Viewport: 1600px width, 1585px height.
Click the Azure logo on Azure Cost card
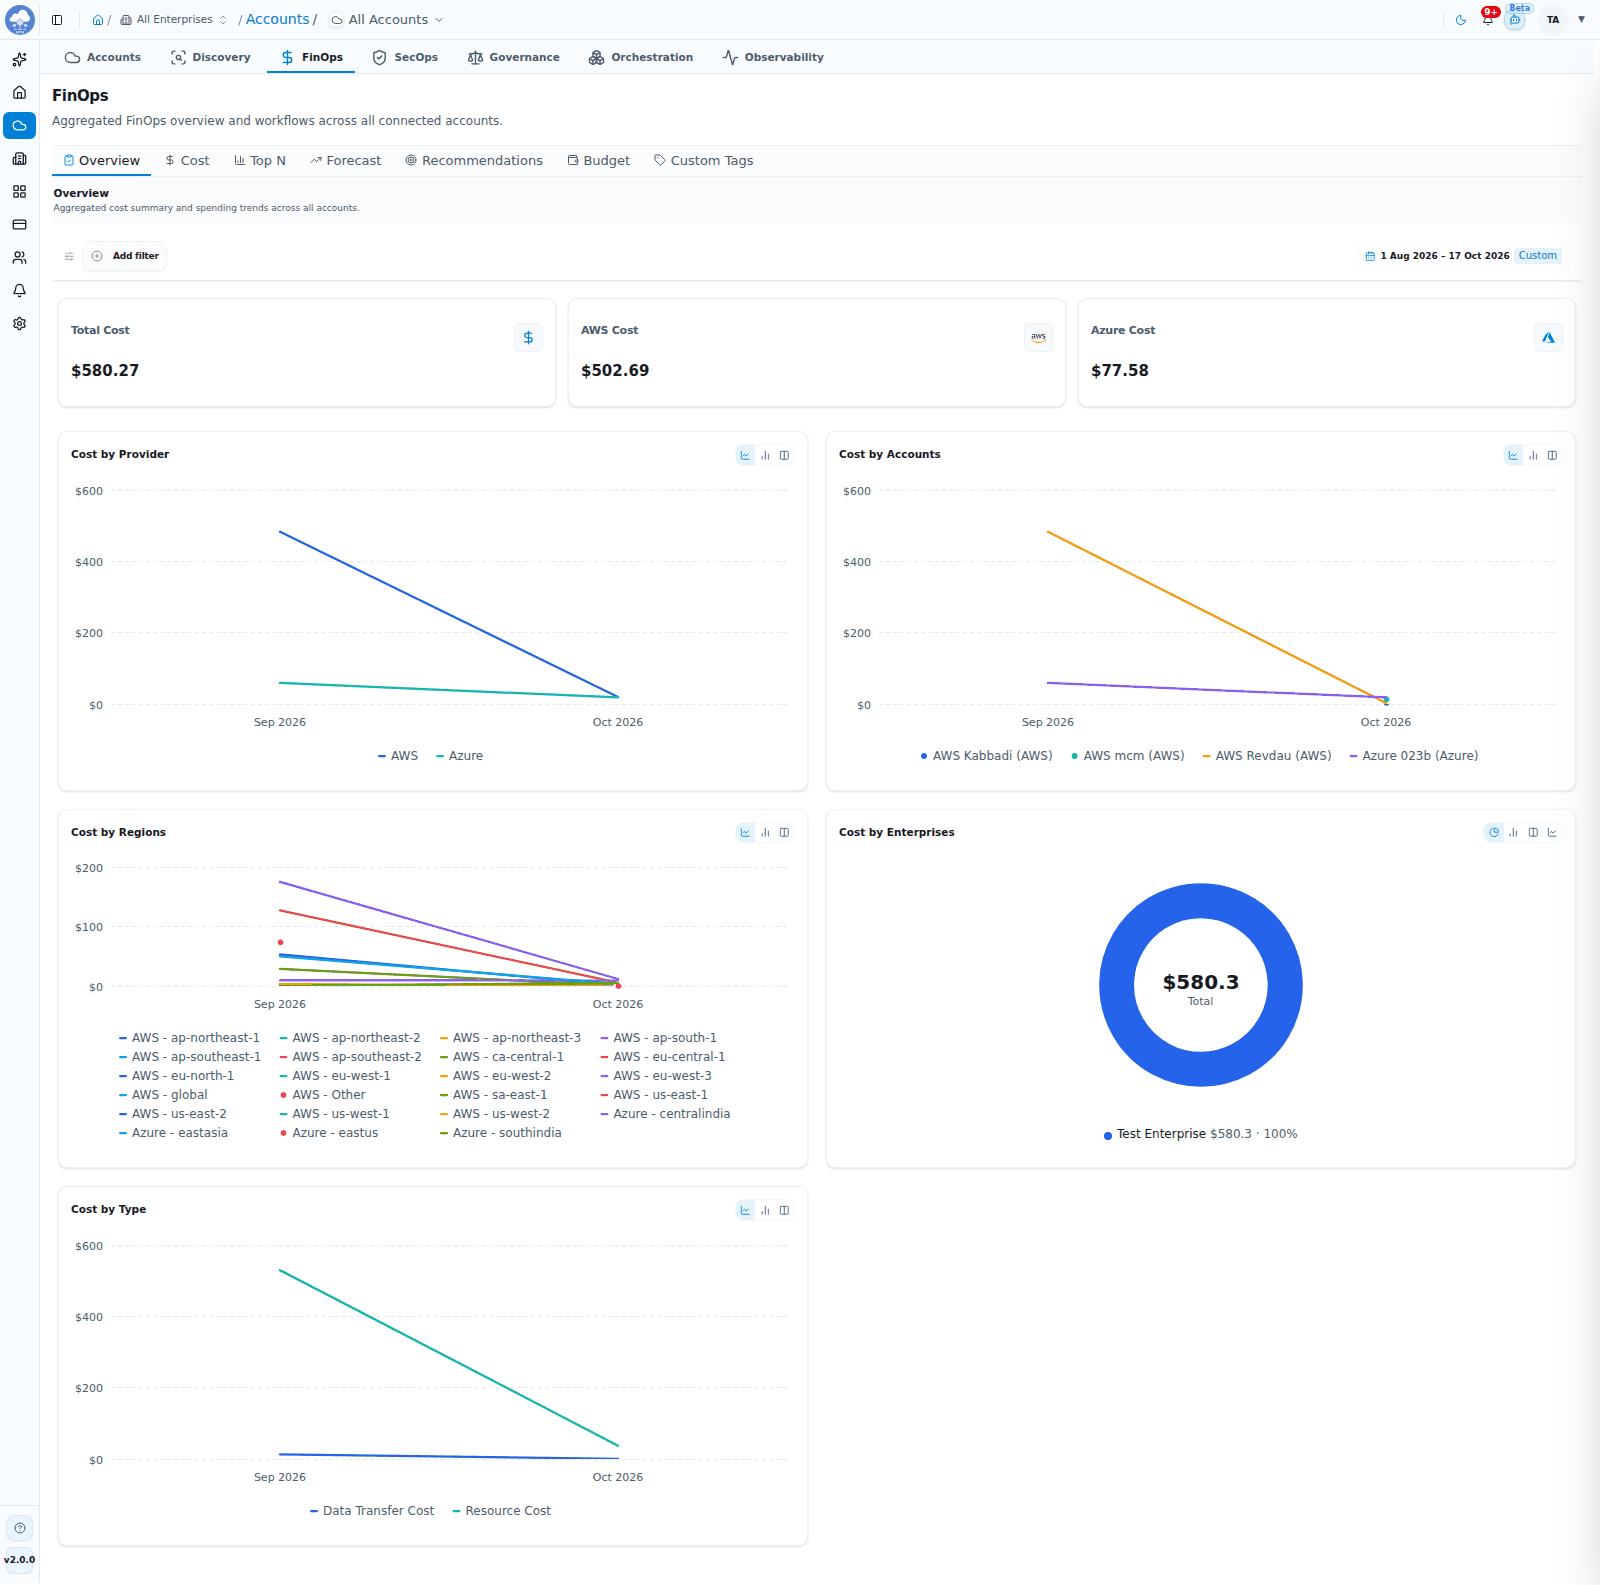click(x=1548, y=338)
